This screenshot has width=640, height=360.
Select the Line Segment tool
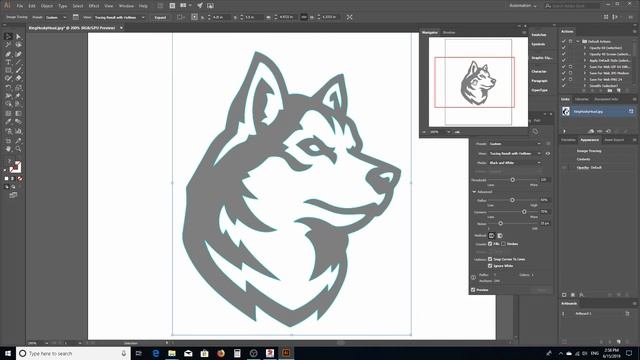click(x=18, y=62)
